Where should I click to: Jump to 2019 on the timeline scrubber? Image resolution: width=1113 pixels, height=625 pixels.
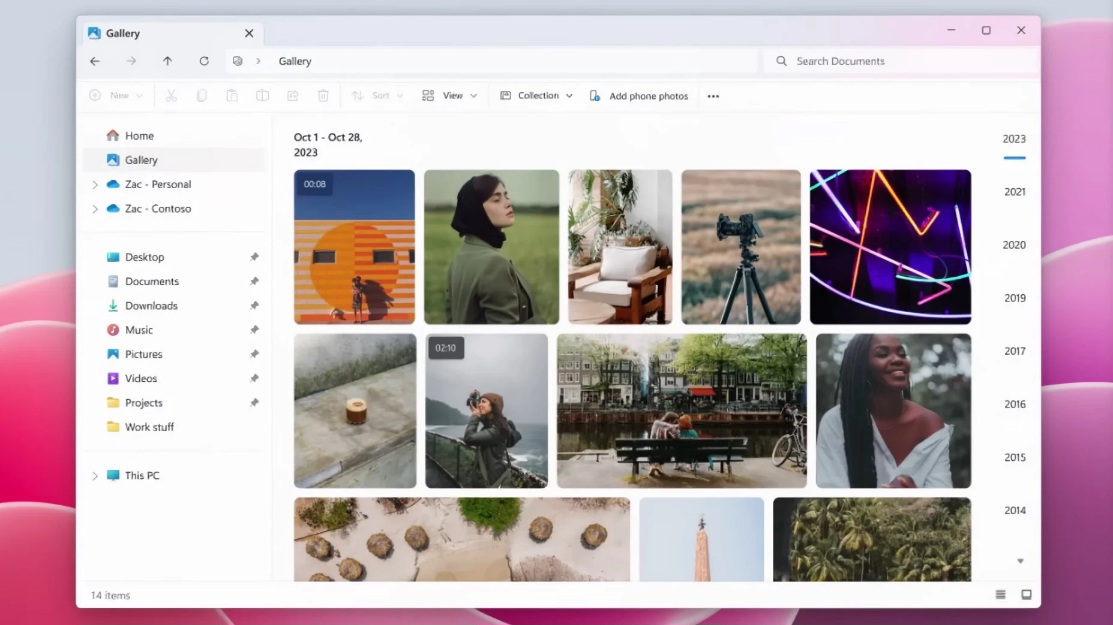[1014, 297]
